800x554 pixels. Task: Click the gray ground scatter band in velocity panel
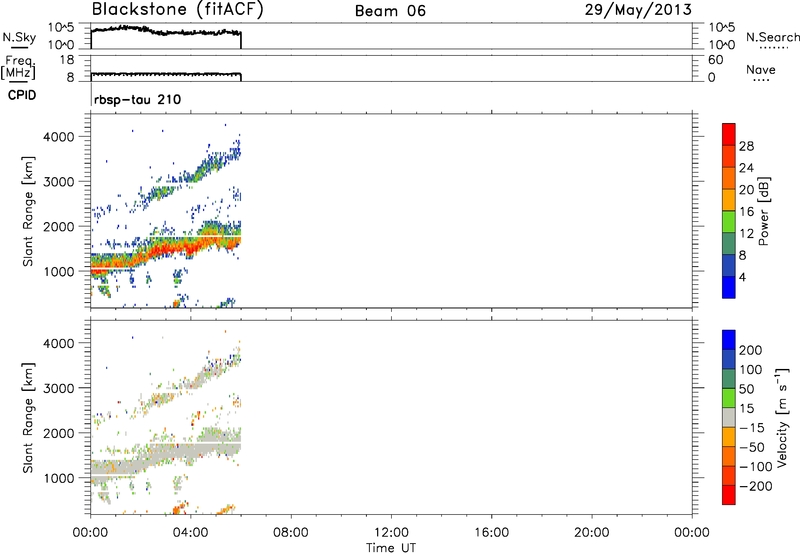168,453
